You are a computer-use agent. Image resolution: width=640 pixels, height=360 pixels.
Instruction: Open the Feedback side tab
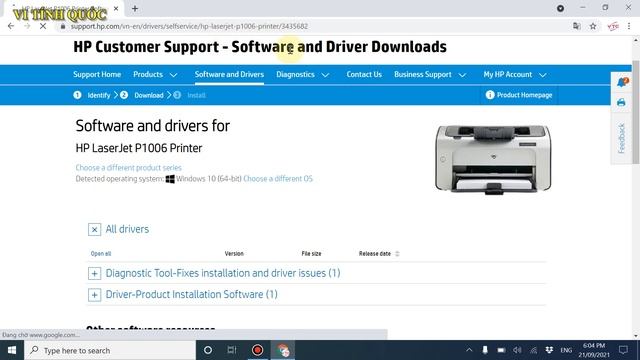point(621,138)
